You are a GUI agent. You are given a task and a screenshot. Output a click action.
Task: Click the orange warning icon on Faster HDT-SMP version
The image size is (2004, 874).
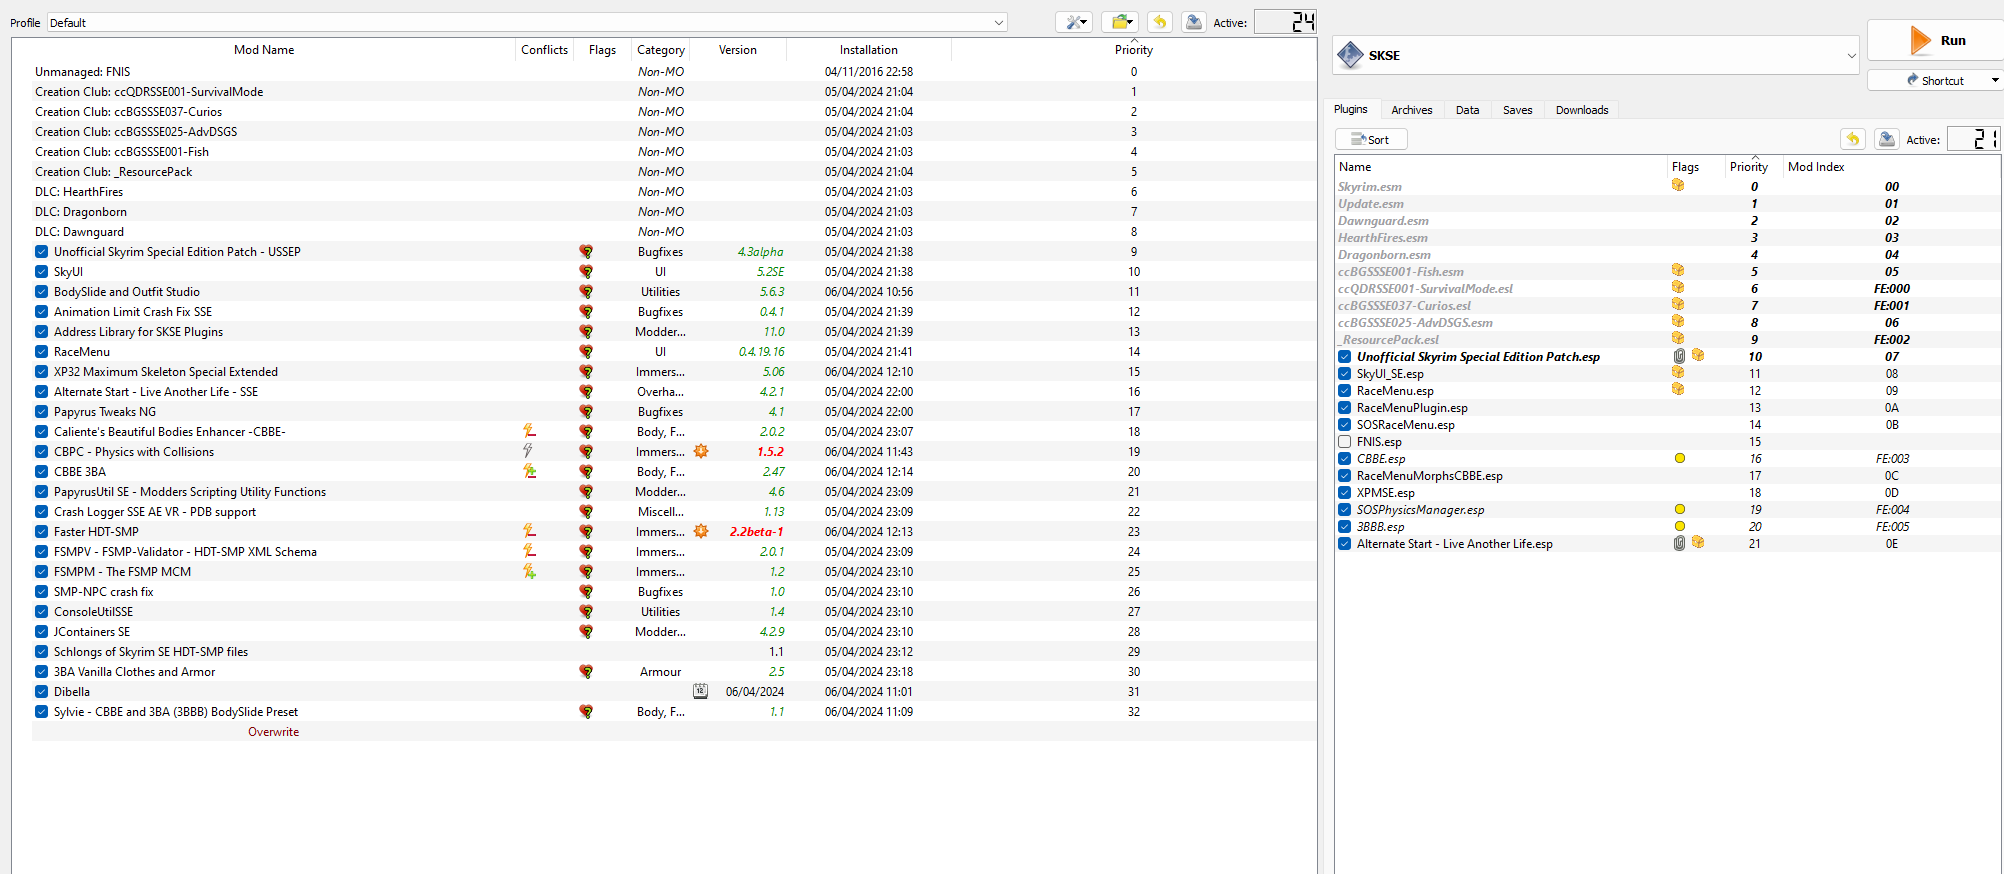(701, 531)
